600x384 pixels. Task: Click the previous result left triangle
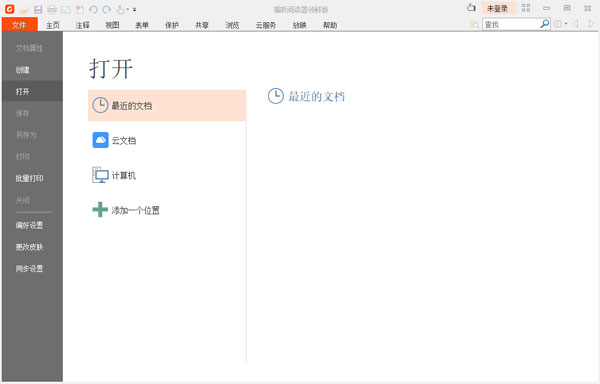[x=576, y=24]
